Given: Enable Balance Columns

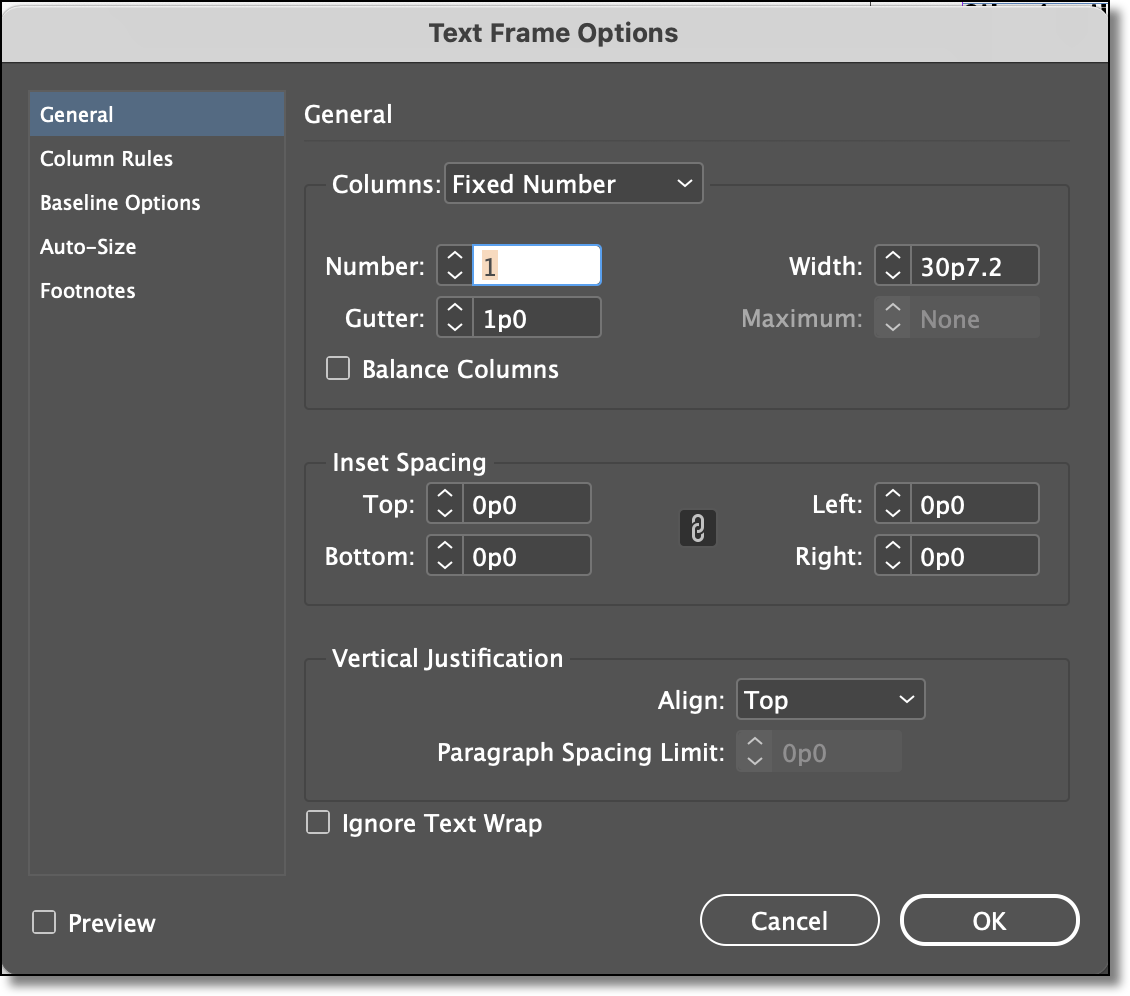Looking at the screenshot, I should tap(337, 369).
